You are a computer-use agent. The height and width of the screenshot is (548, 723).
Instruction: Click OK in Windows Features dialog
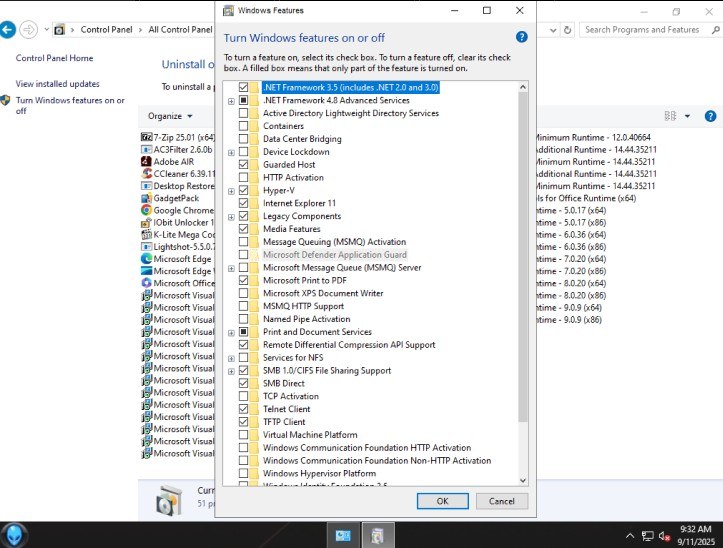[442, 501]
